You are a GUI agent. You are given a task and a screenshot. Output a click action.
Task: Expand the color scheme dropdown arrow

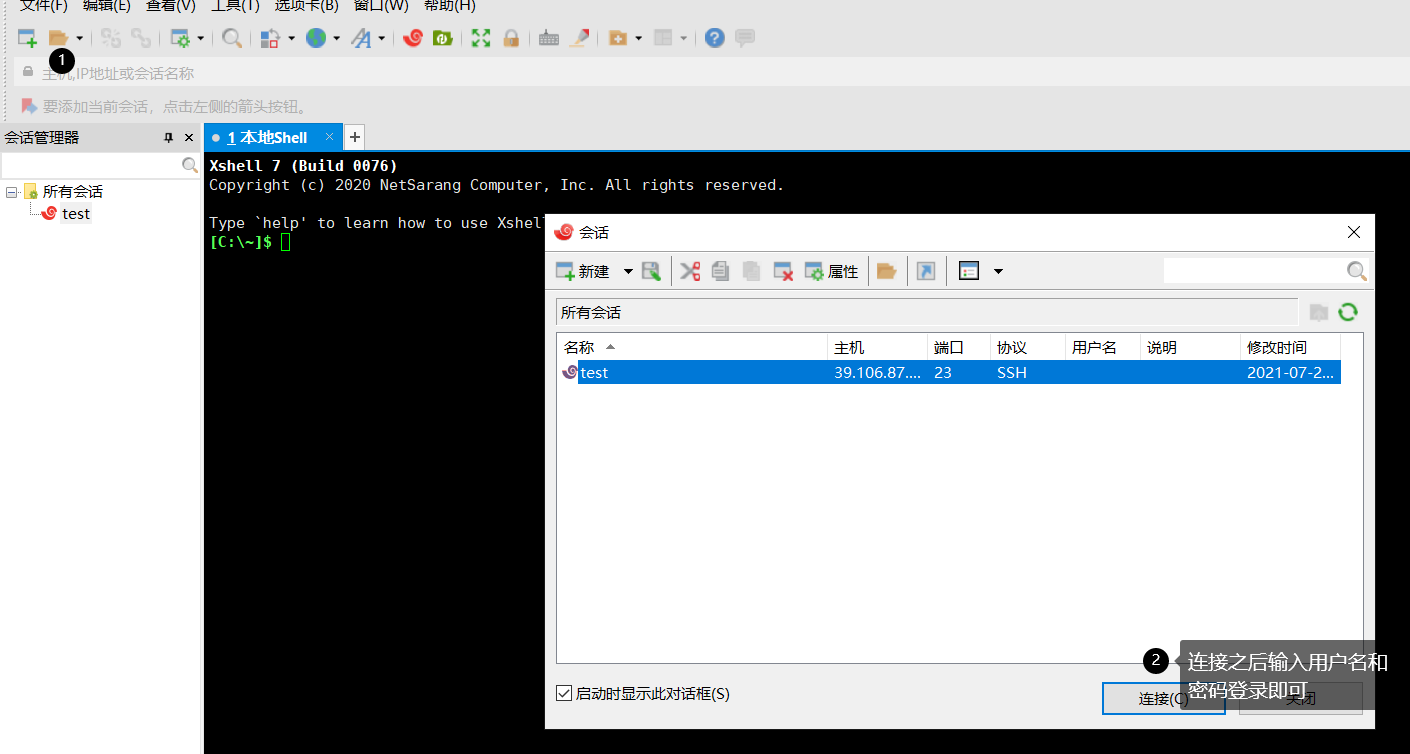point(291,38)
